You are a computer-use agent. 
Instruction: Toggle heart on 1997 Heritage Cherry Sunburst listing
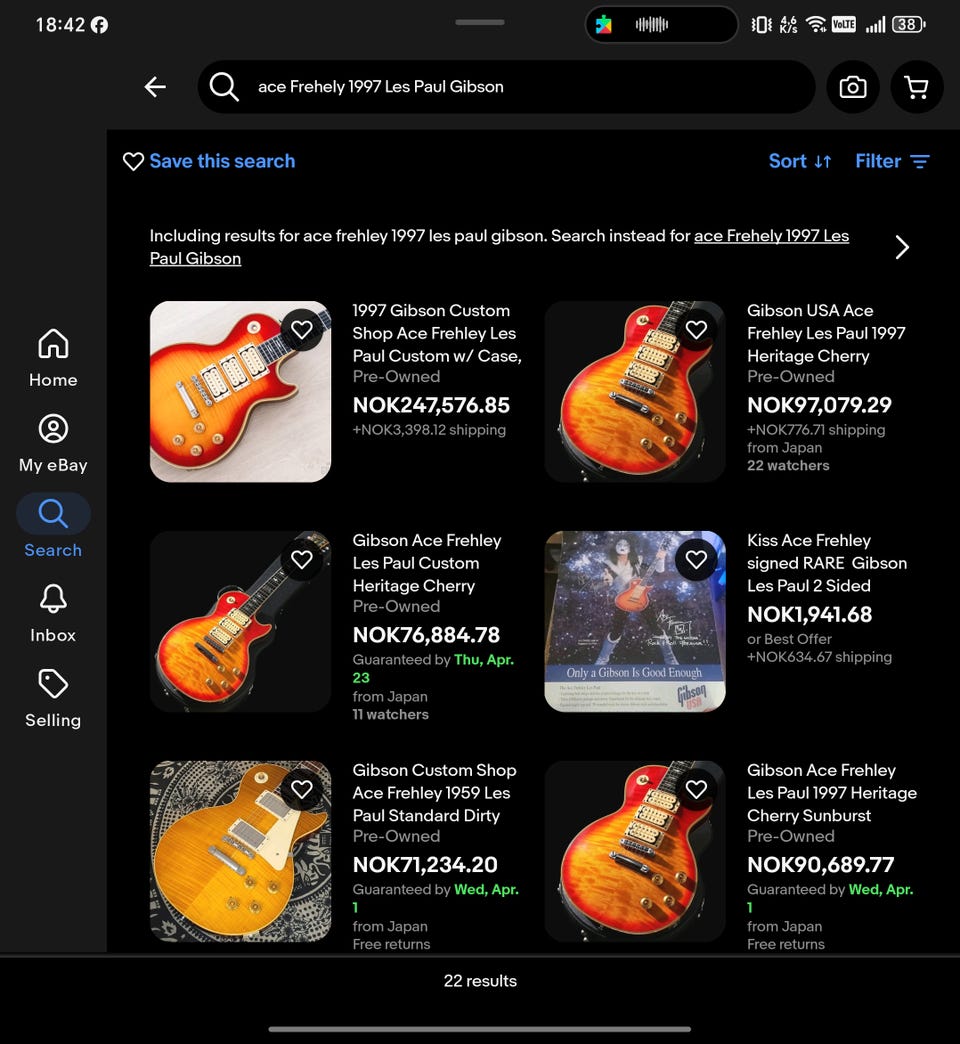coord(696,789)
